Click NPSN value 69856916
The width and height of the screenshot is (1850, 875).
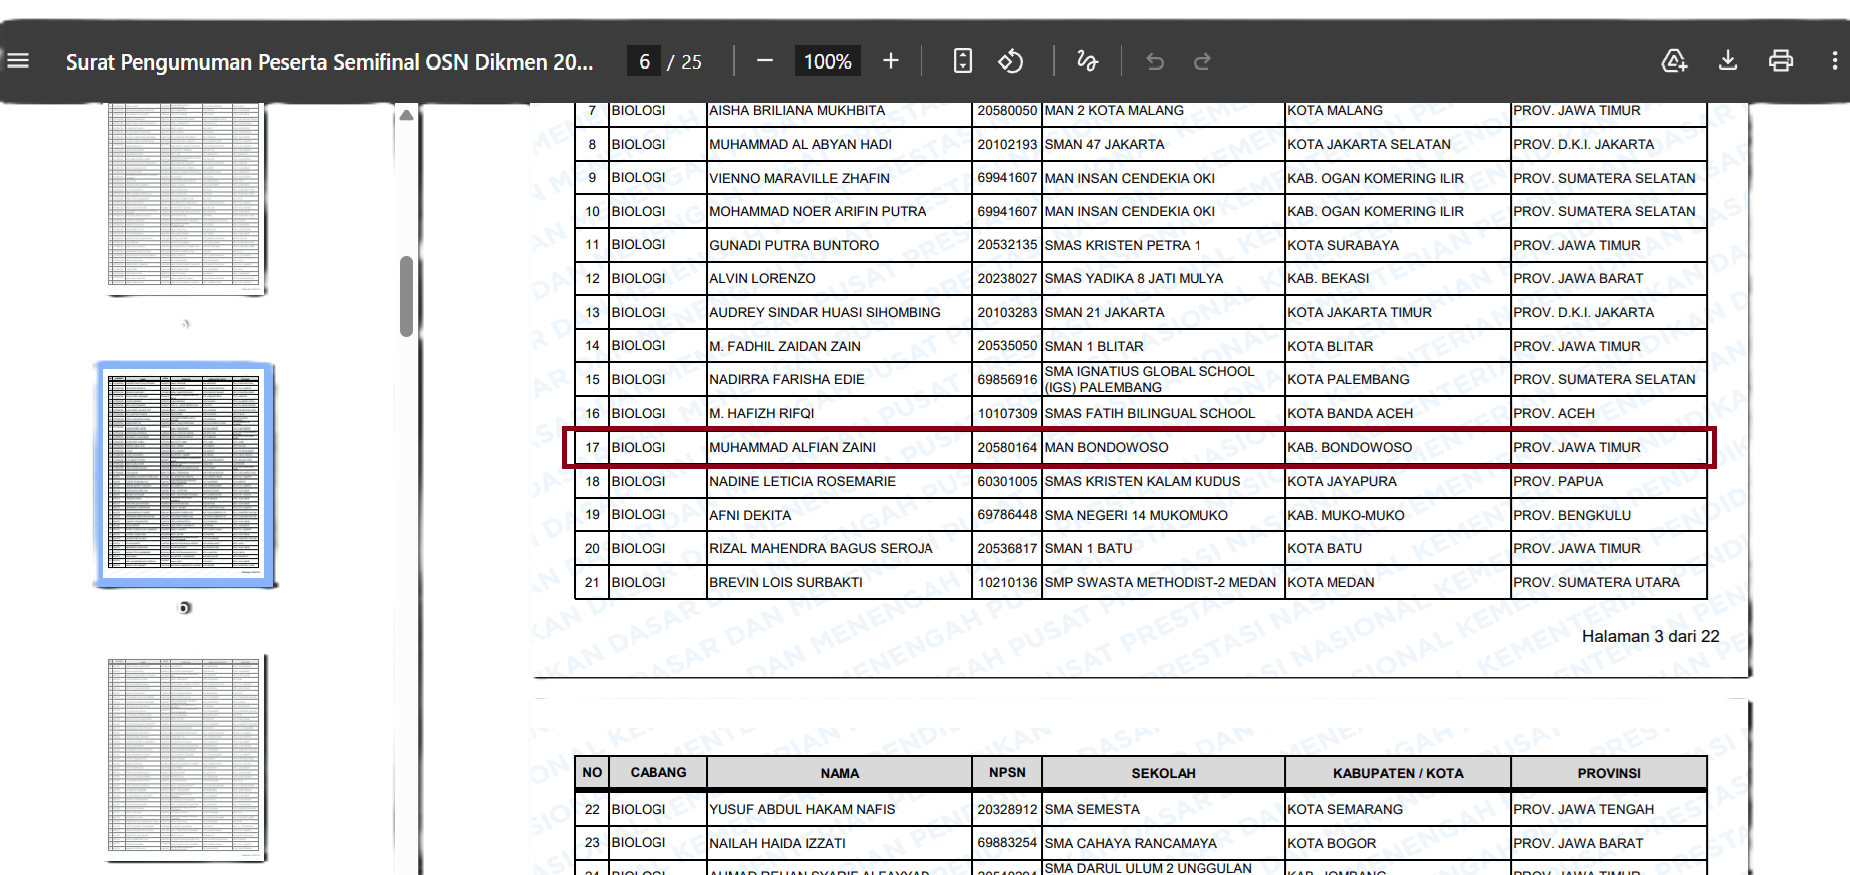point(1007,380)
